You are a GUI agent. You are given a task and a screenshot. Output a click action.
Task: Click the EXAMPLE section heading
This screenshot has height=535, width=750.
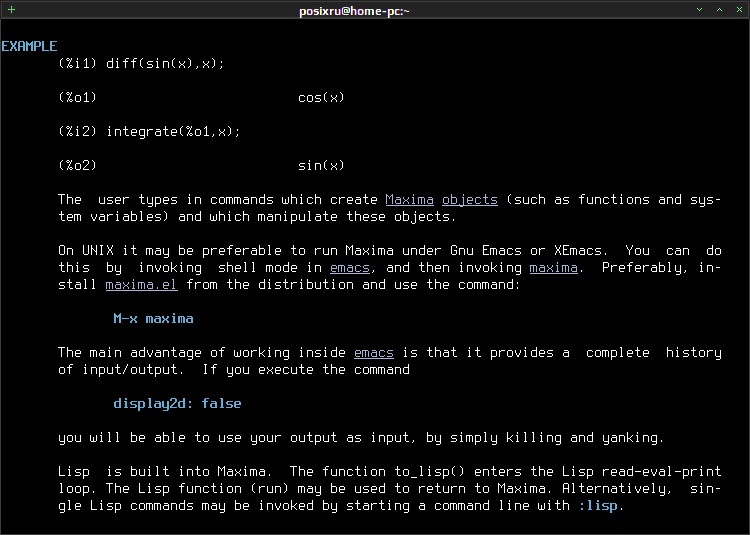tap(29, 46)
